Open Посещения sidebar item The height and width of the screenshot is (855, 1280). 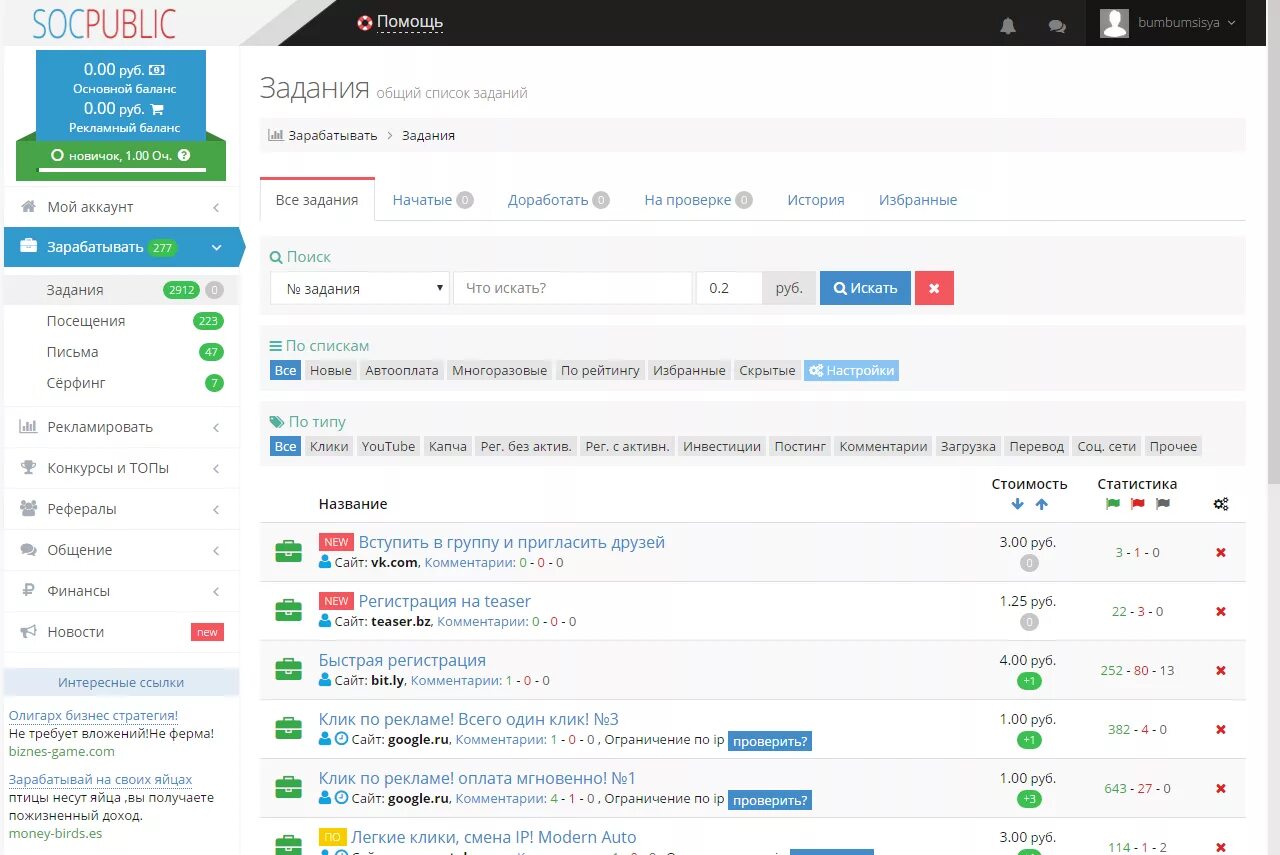pyautogui.click(x=121, y=321)
